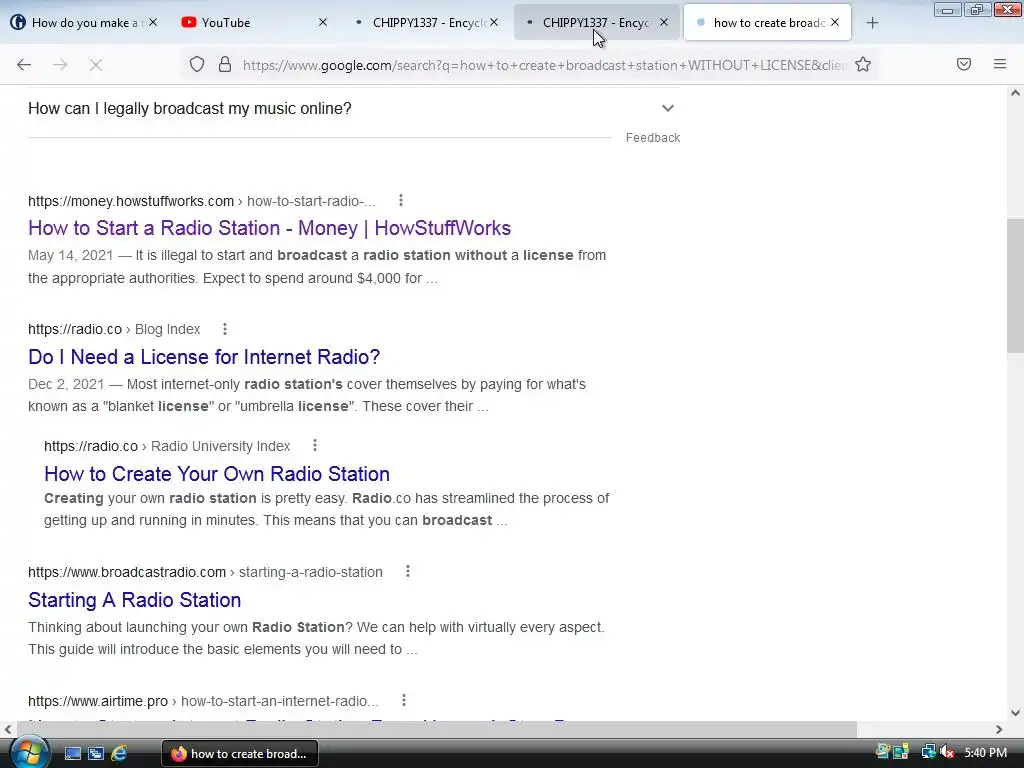Click the forward navigation arrow
This screenshot has width=1024, height=768.
point(60,65)
